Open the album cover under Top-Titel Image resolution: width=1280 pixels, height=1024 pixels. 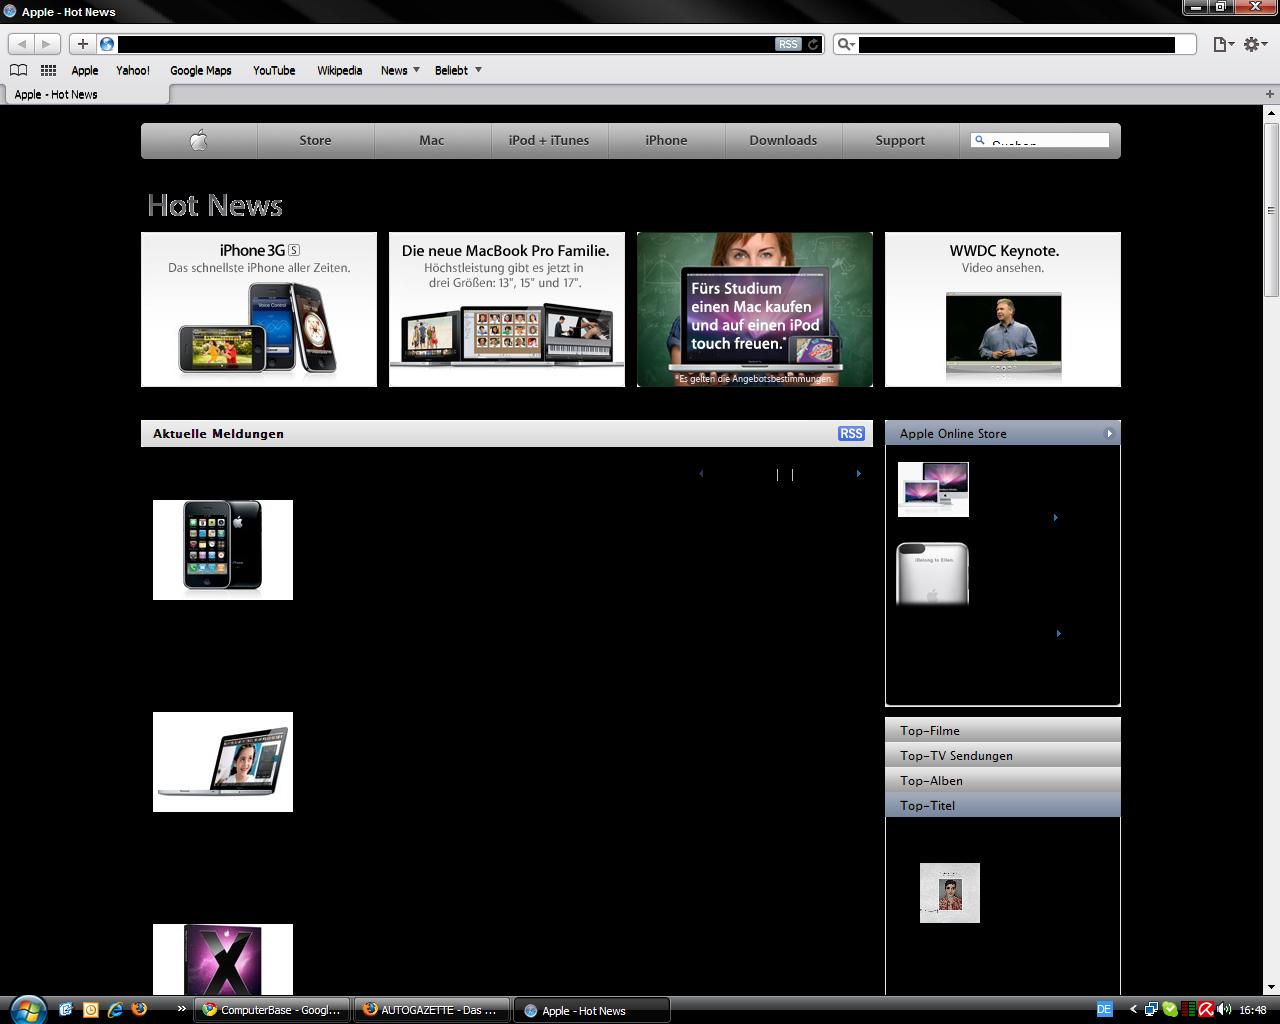pyautogui.click(x=950, y=893)
